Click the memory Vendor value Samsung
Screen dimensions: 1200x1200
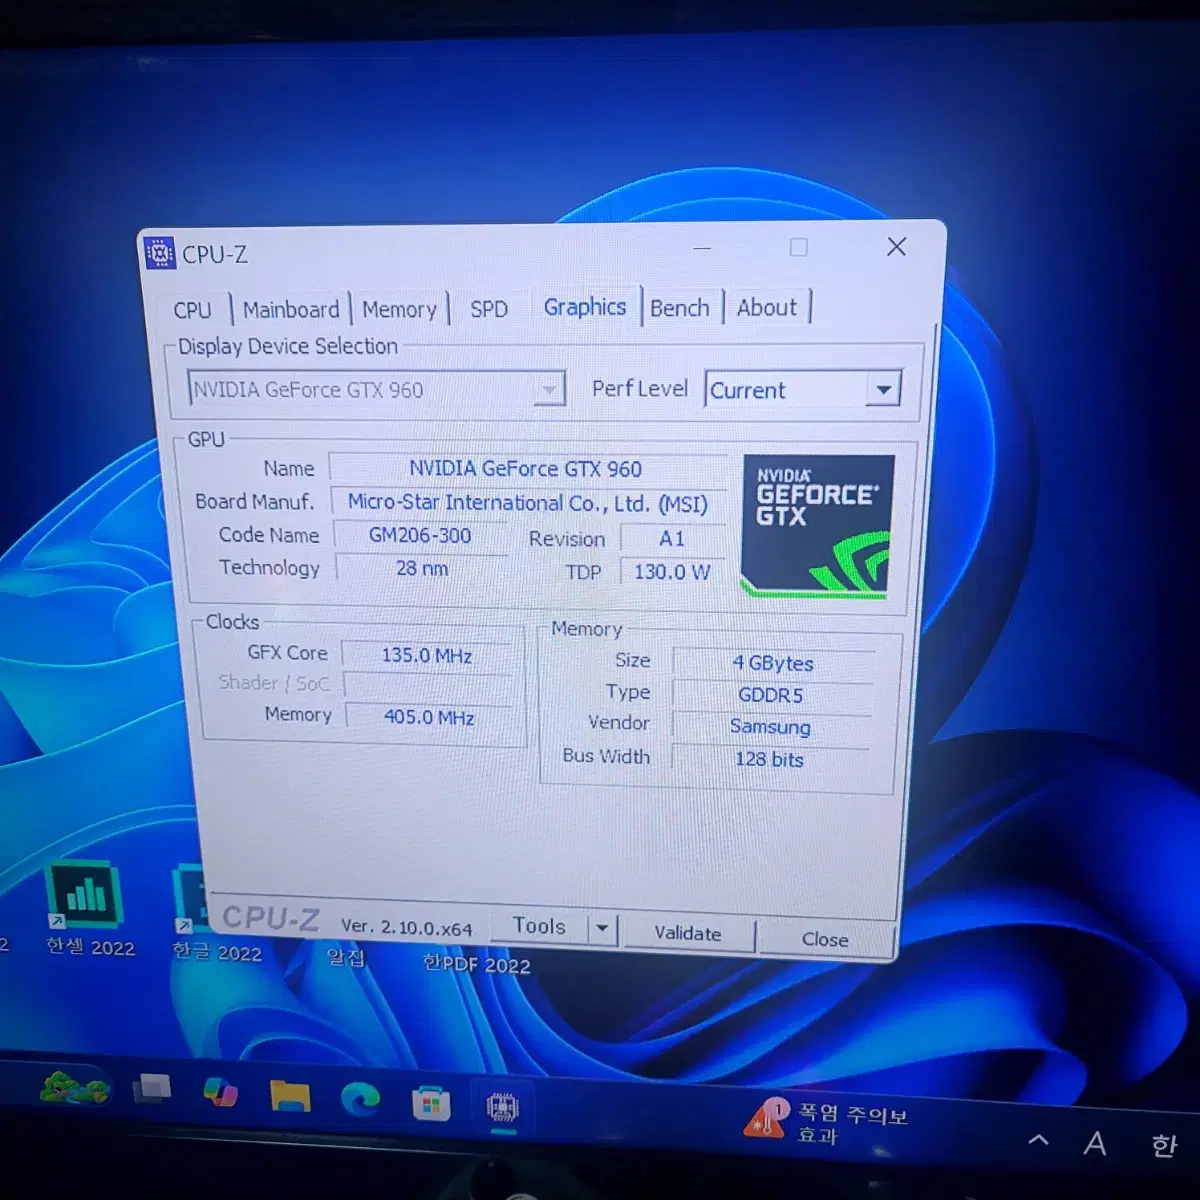[x=770, y=727]
